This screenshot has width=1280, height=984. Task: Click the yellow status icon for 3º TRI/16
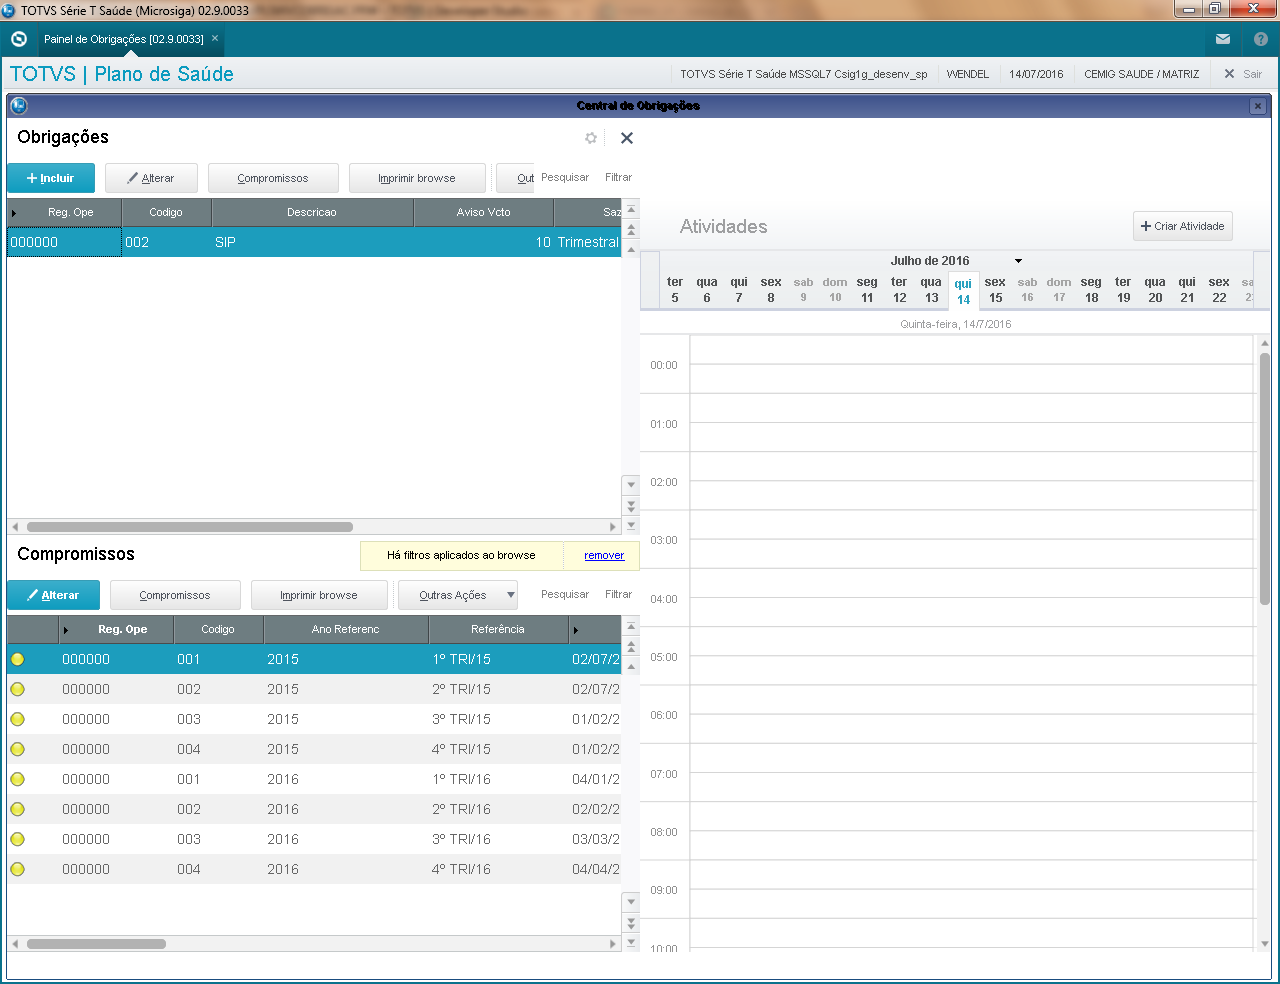[x=17, y=839]
